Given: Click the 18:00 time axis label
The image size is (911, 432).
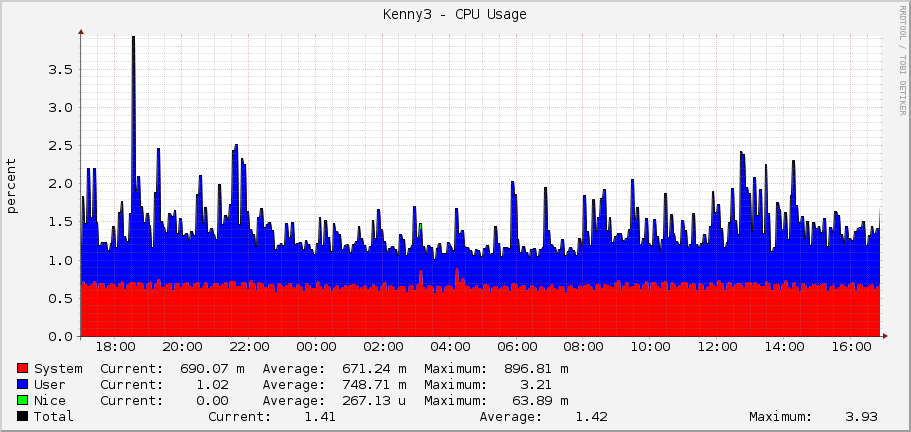Looking at the screenshot, I should 115,347.
